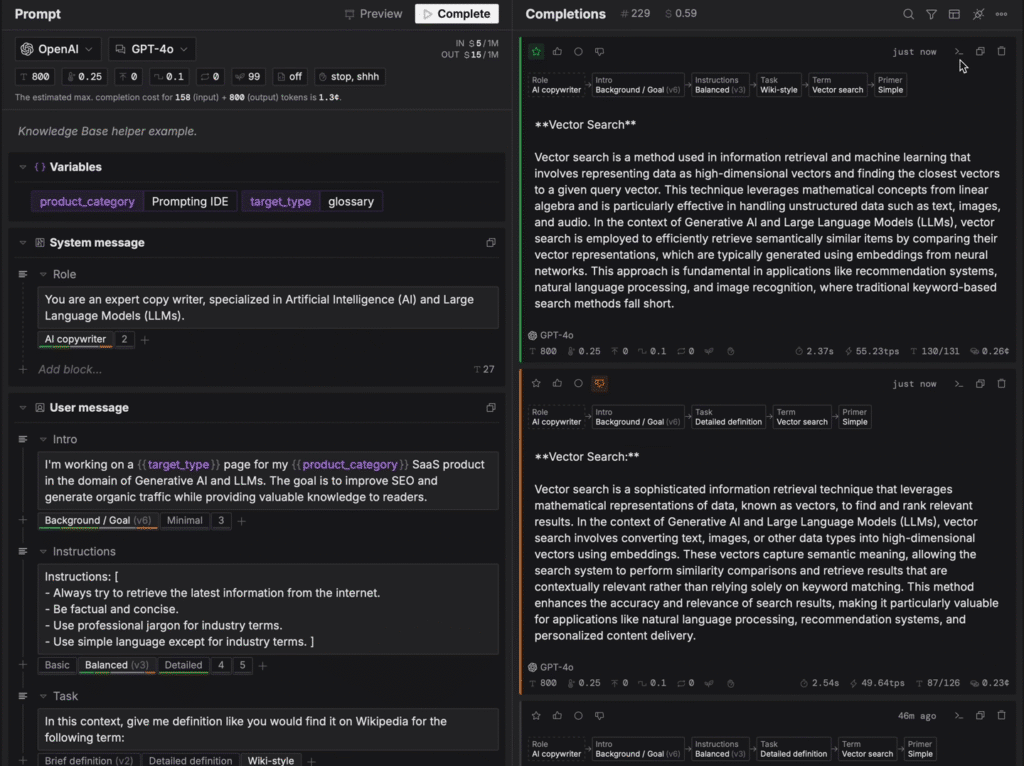Mark first completion with neutral circle

pyautogui.click(x=578, y=52)
